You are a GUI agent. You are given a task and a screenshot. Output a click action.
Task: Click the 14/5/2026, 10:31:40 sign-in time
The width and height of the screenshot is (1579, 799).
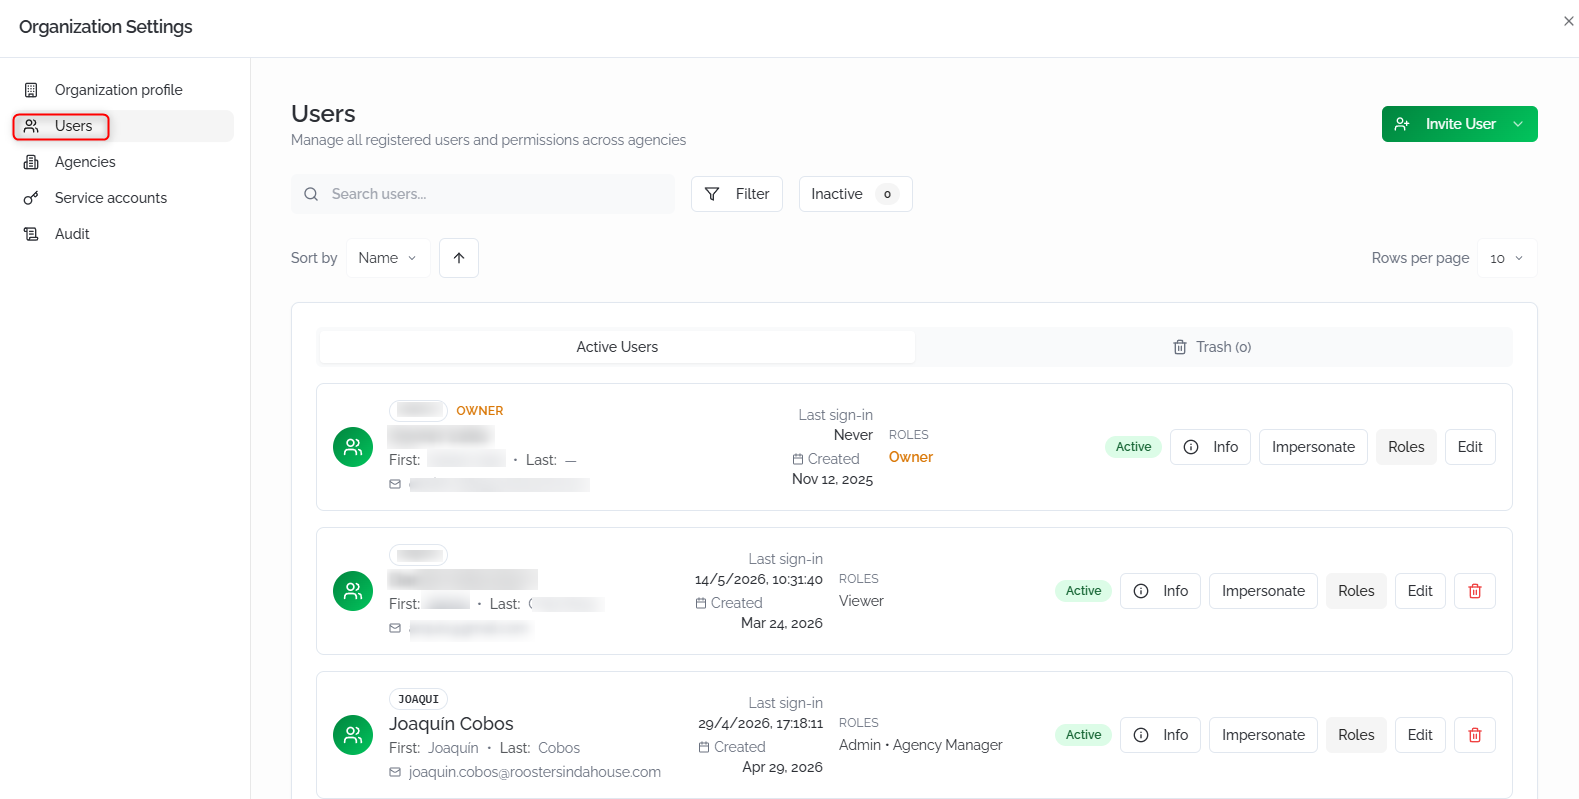759,579
